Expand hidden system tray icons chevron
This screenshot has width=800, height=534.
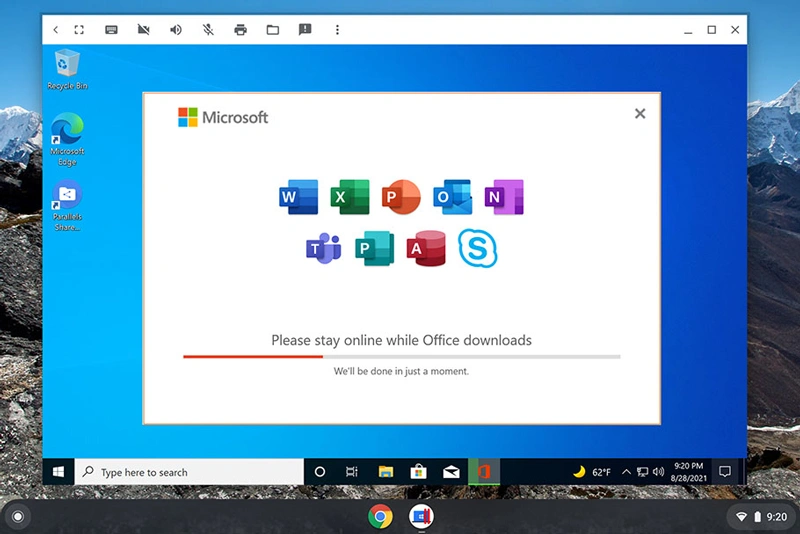tap(626, 472)
